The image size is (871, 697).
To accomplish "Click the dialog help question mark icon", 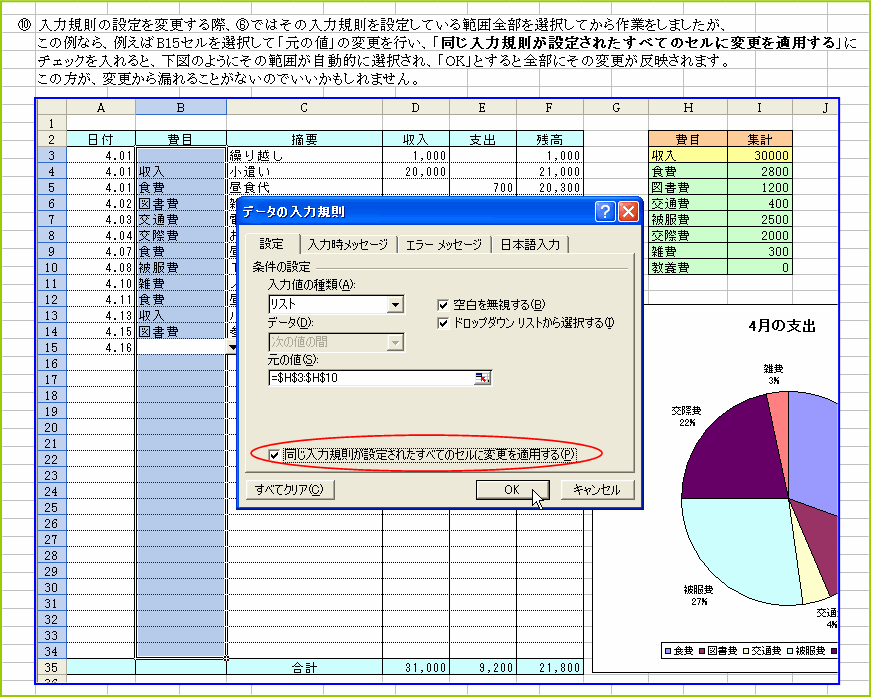I will (604, 212).
